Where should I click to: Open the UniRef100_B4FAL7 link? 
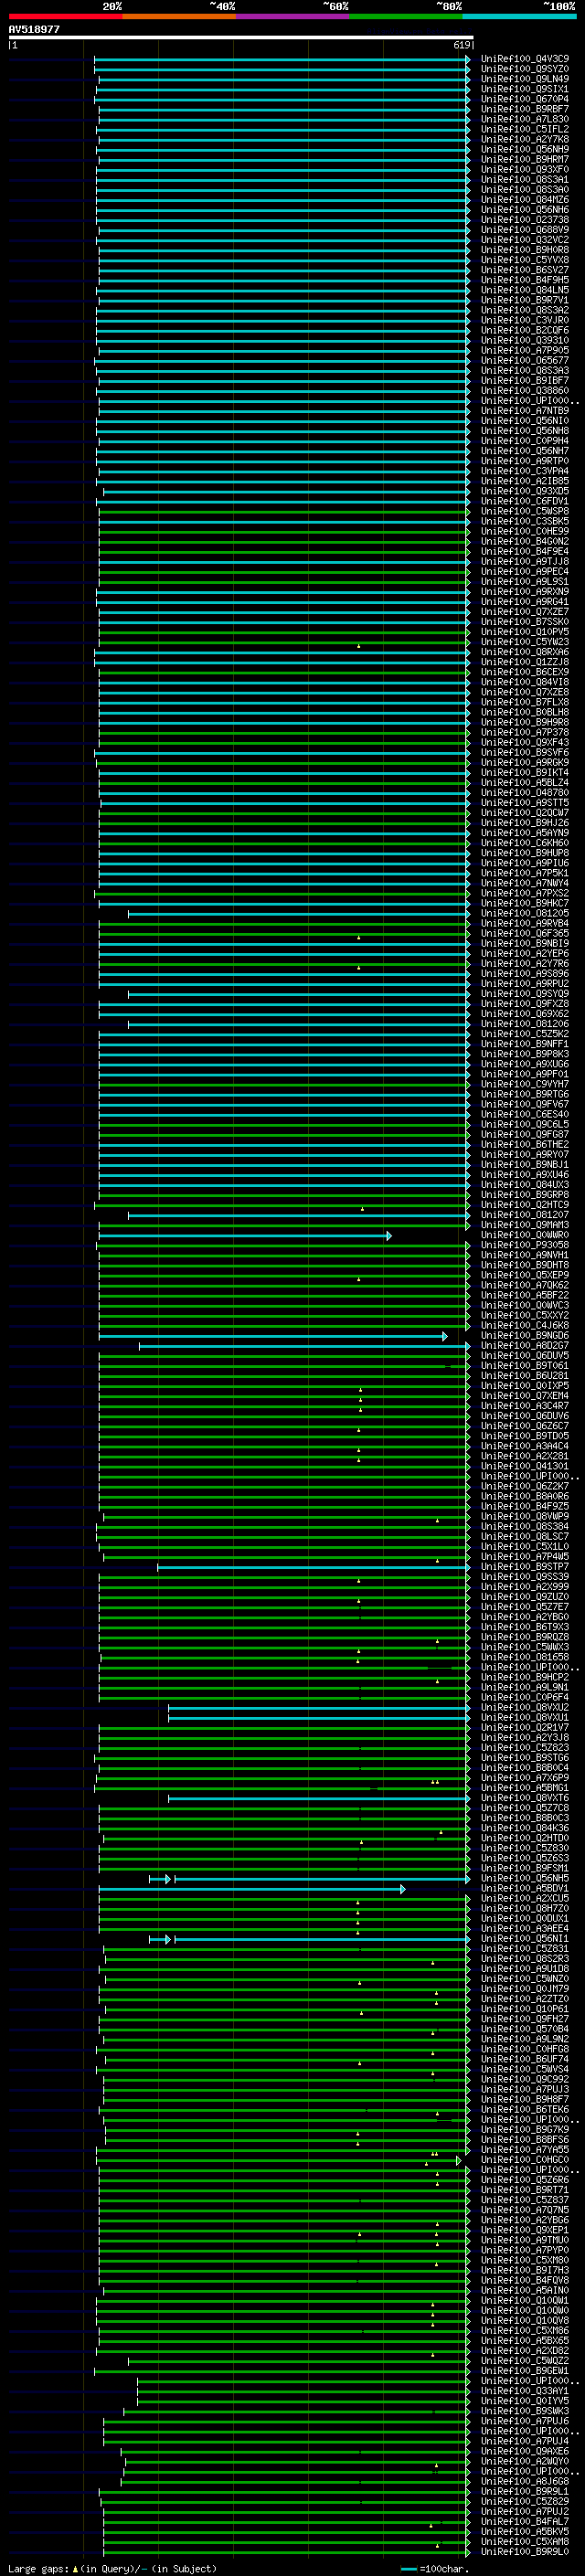point(525,2522)
